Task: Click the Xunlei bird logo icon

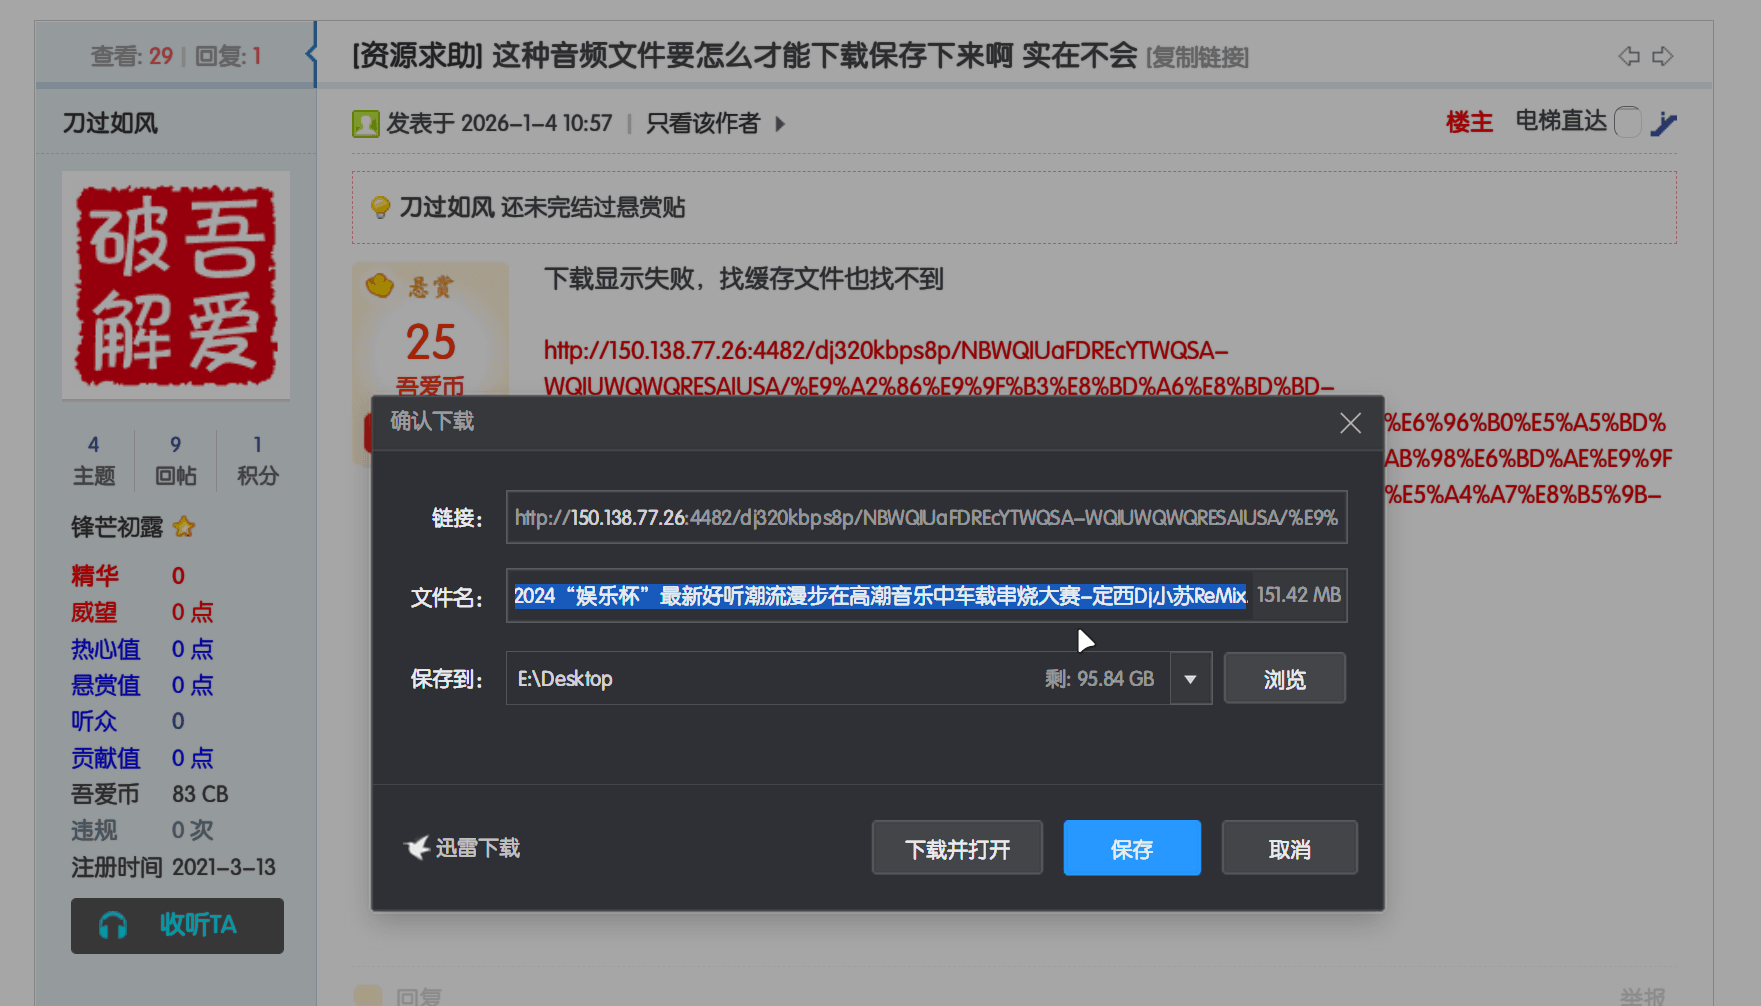Action: pyautogui.click(x=417, y=848)
